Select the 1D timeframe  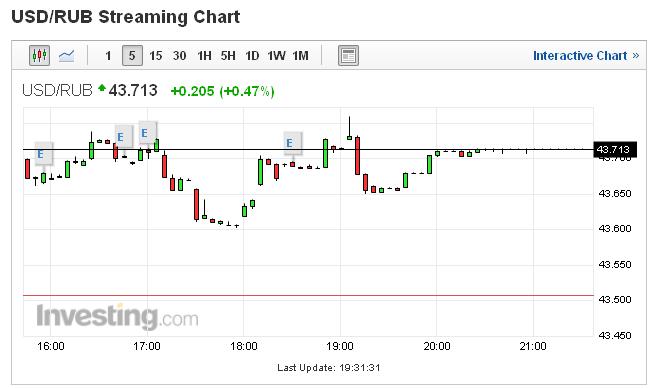[x=252, y=55]
